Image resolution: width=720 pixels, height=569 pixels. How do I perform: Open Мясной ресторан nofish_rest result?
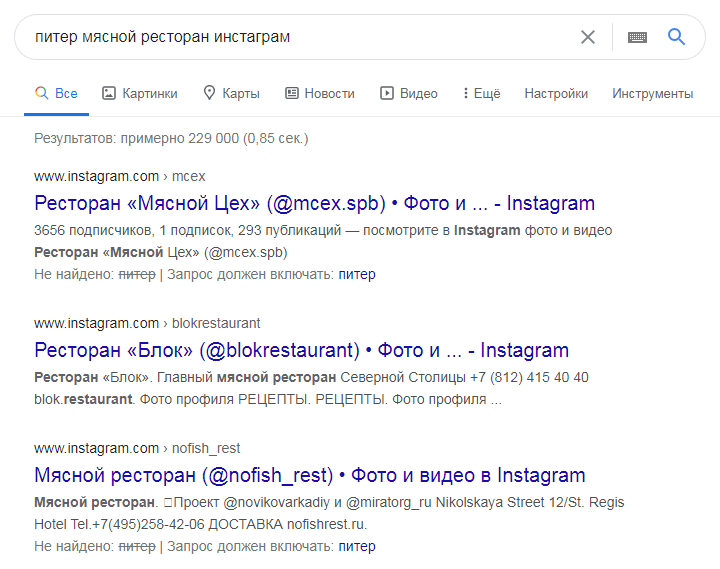310,475
